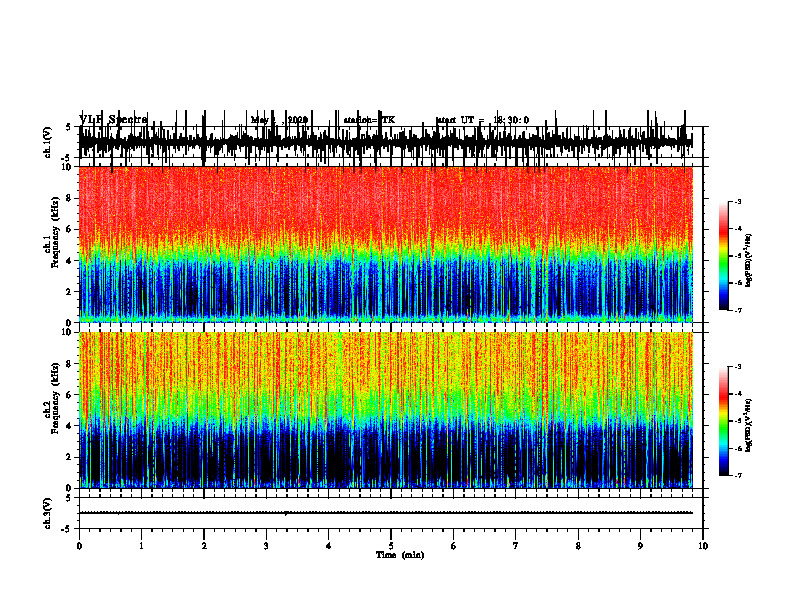
Task: Click the time axis tick label '7'
Action: tap(516, 546)
